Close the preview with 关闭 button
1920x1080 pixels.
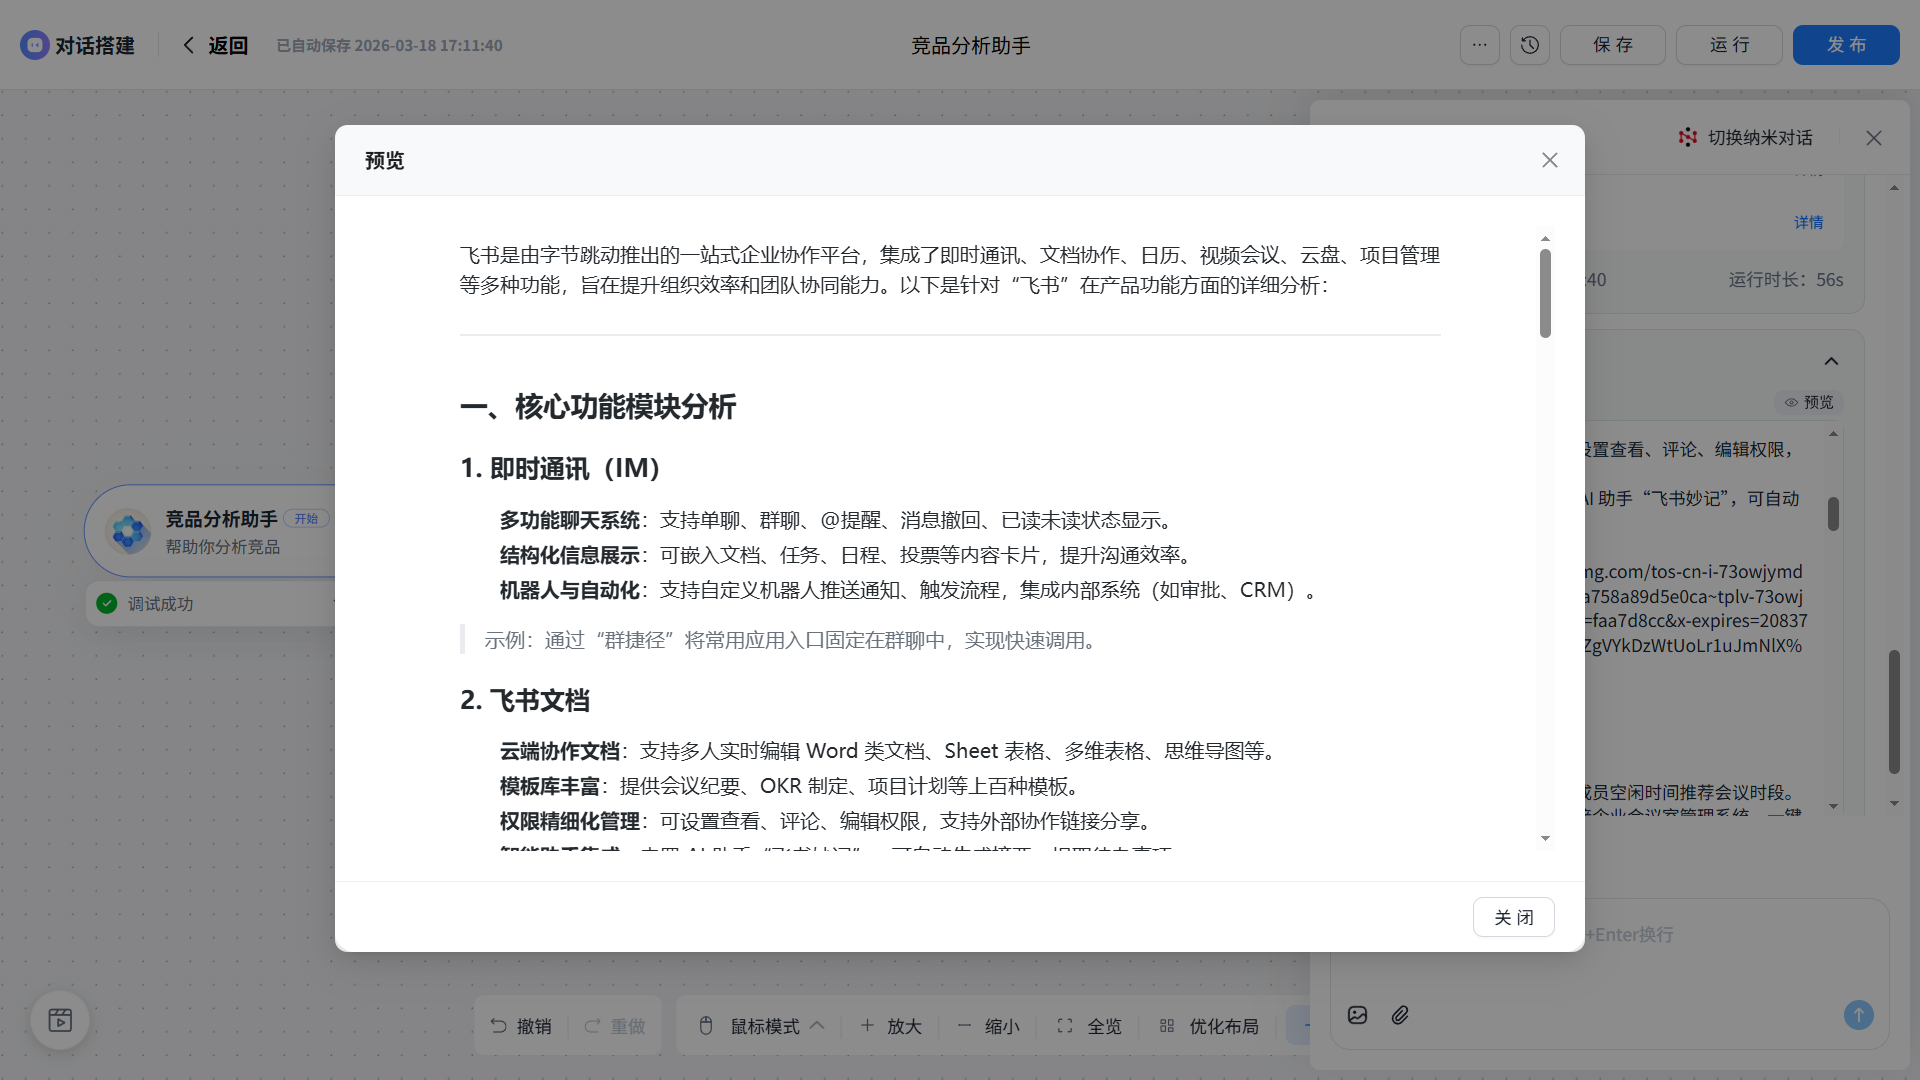click(x=1513, y=917)
